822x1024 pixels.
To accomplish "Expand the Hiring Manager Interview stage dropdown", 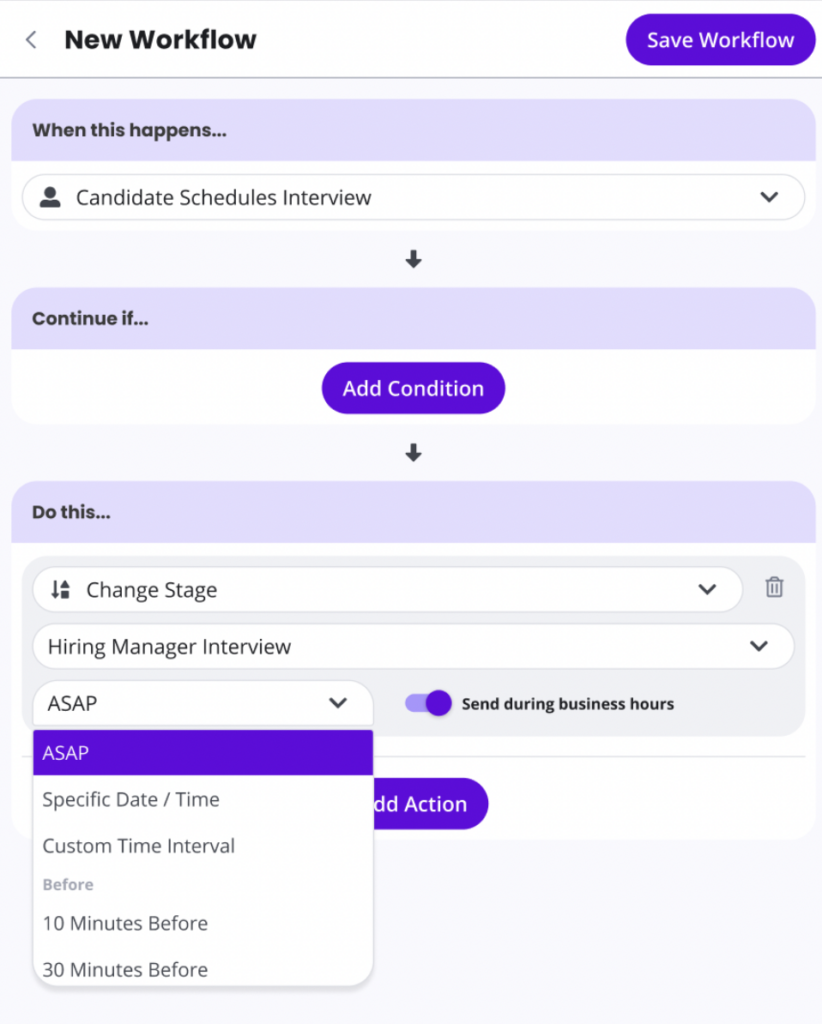I will tap(413, 647).
